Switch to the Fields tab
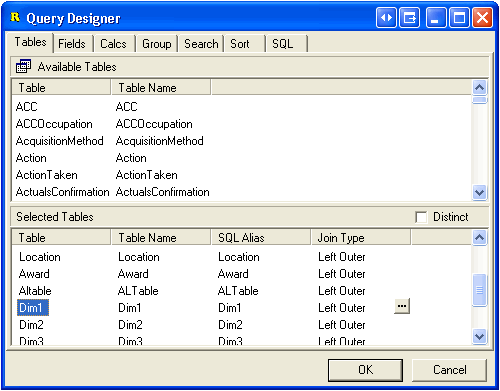The image size is (500, 391). tap(72, 44)
